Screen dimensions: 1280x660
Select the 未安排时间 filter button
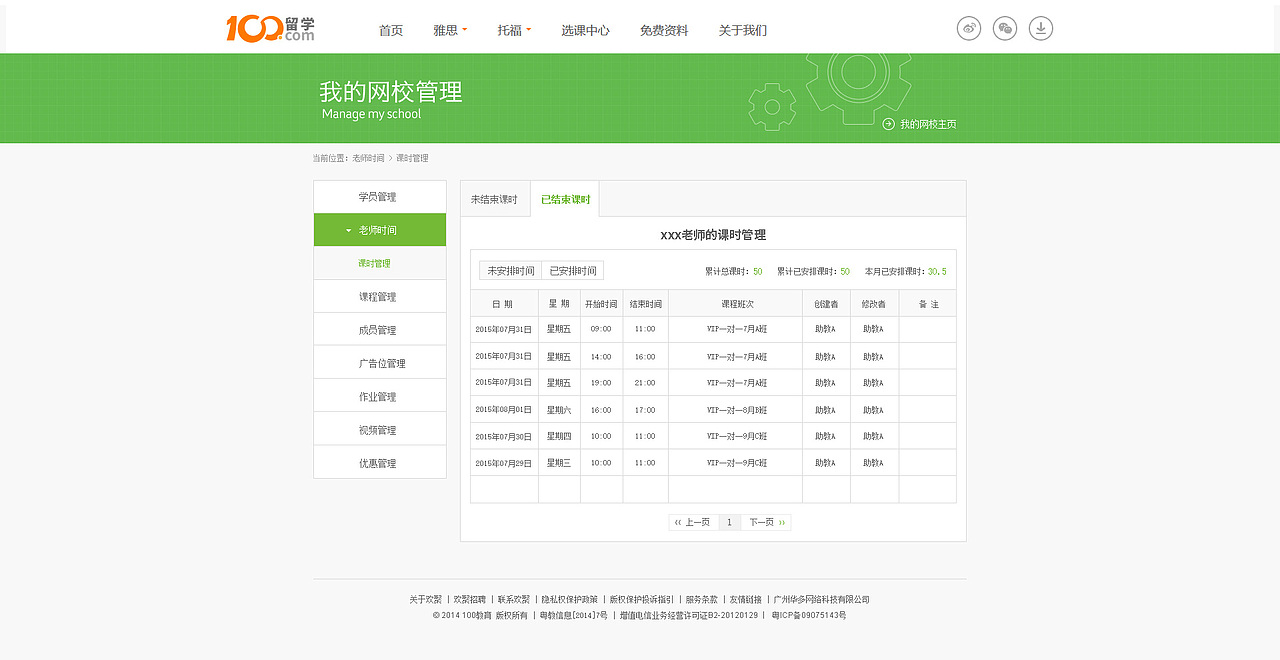511,271
